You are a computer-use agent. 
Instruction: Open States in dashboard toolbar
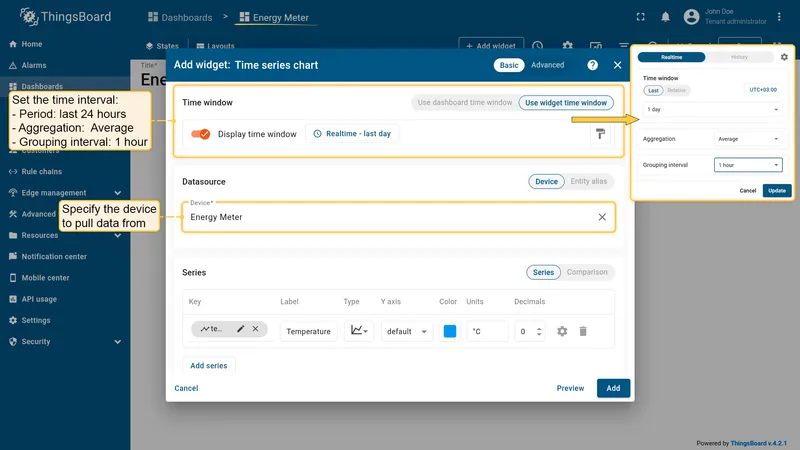[162, 45]
